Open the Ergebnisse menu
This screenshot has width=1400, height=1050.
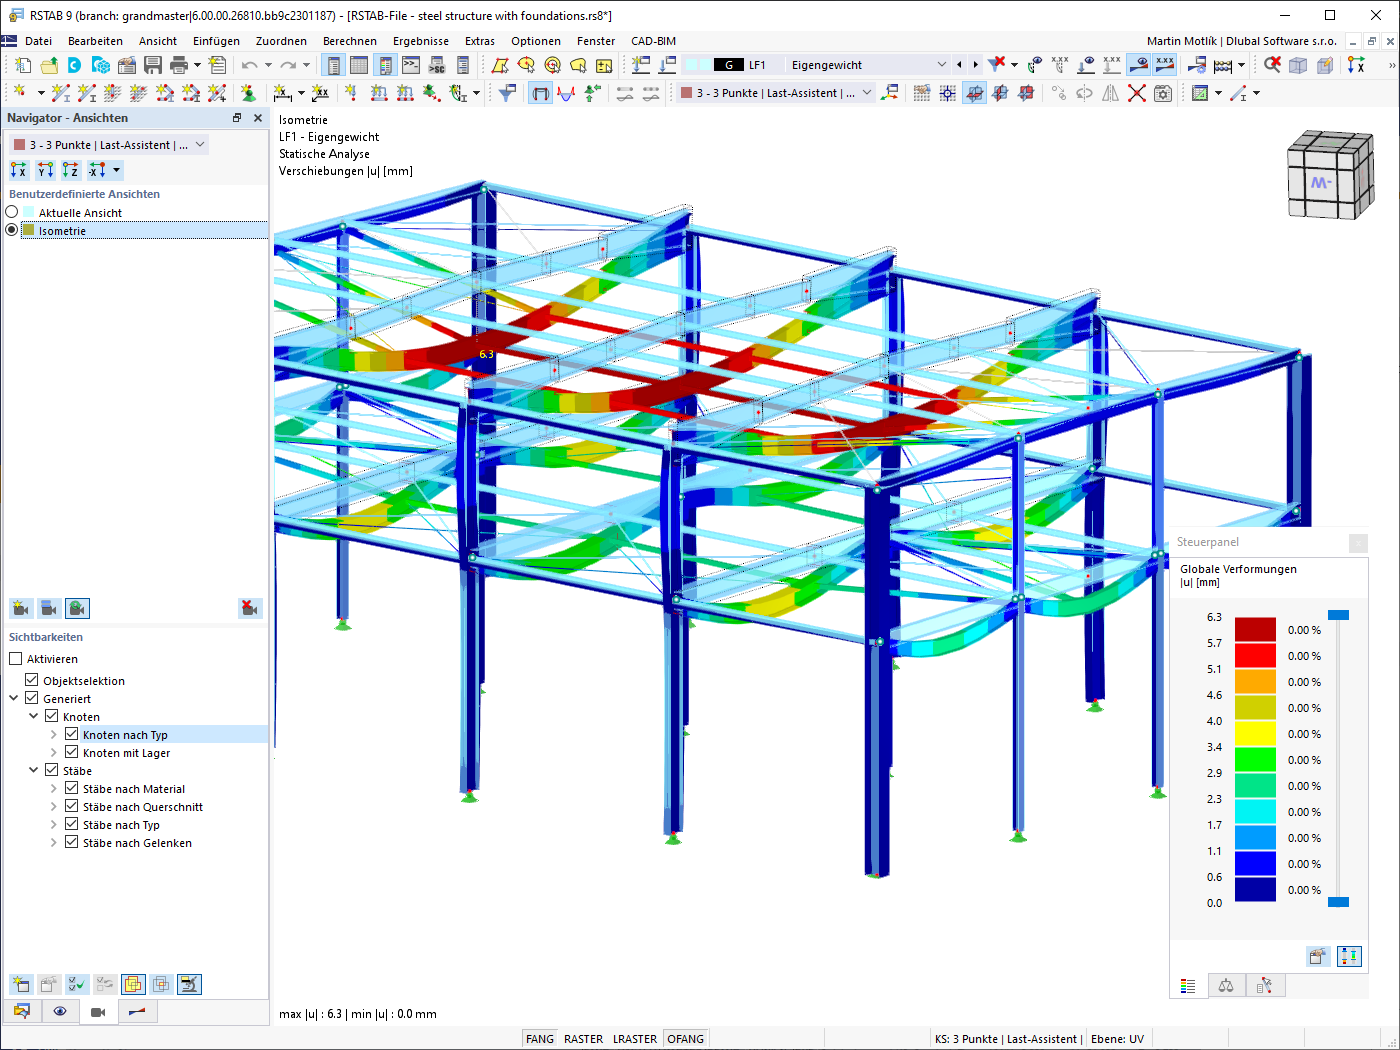421,41
